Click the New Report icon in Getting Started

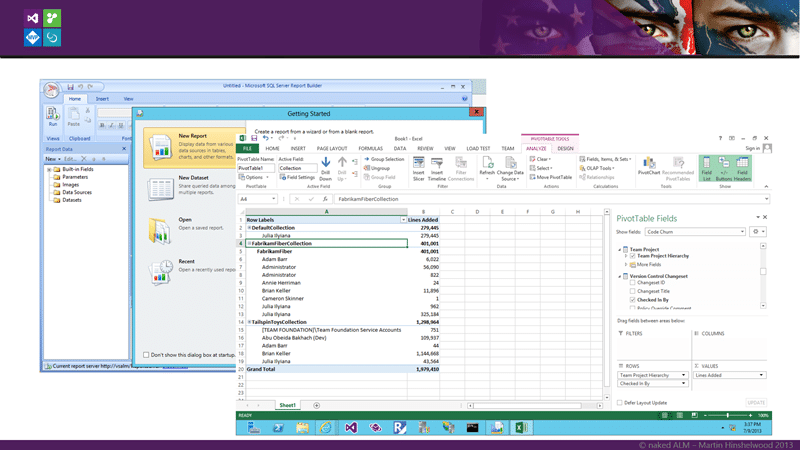pyautogui.click(x=161, y=147)
